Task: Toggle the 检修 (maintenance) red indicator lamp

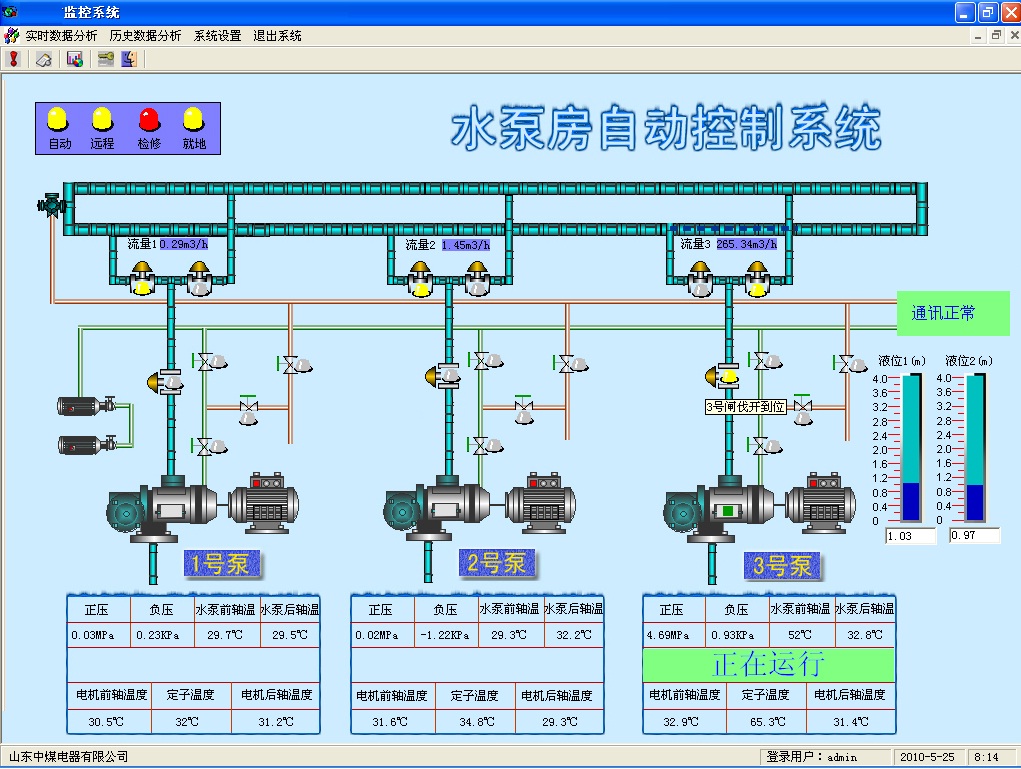Action: click(x=149, y=120)
